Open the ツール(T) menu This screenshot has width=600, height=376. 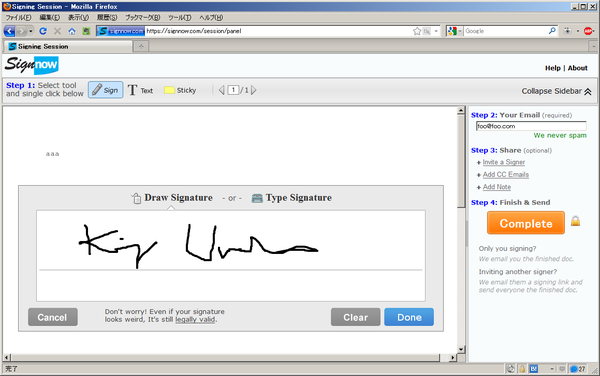[179, 17]
